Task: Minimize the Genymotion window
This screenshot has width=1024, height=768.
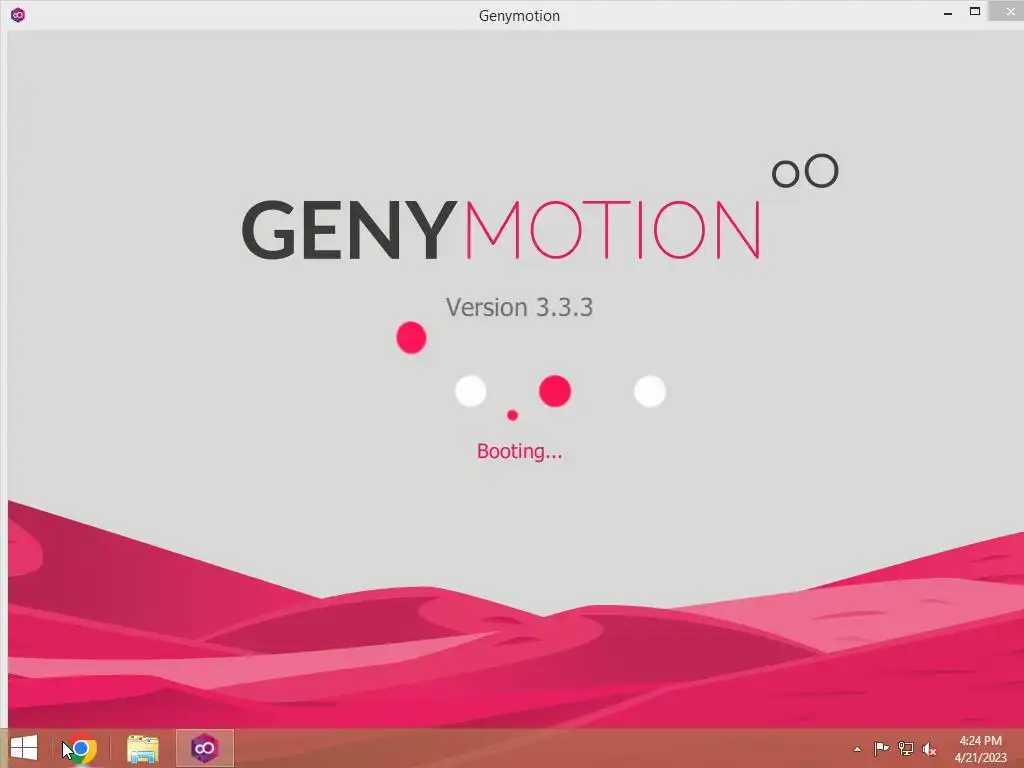Action: coord(948,13)
